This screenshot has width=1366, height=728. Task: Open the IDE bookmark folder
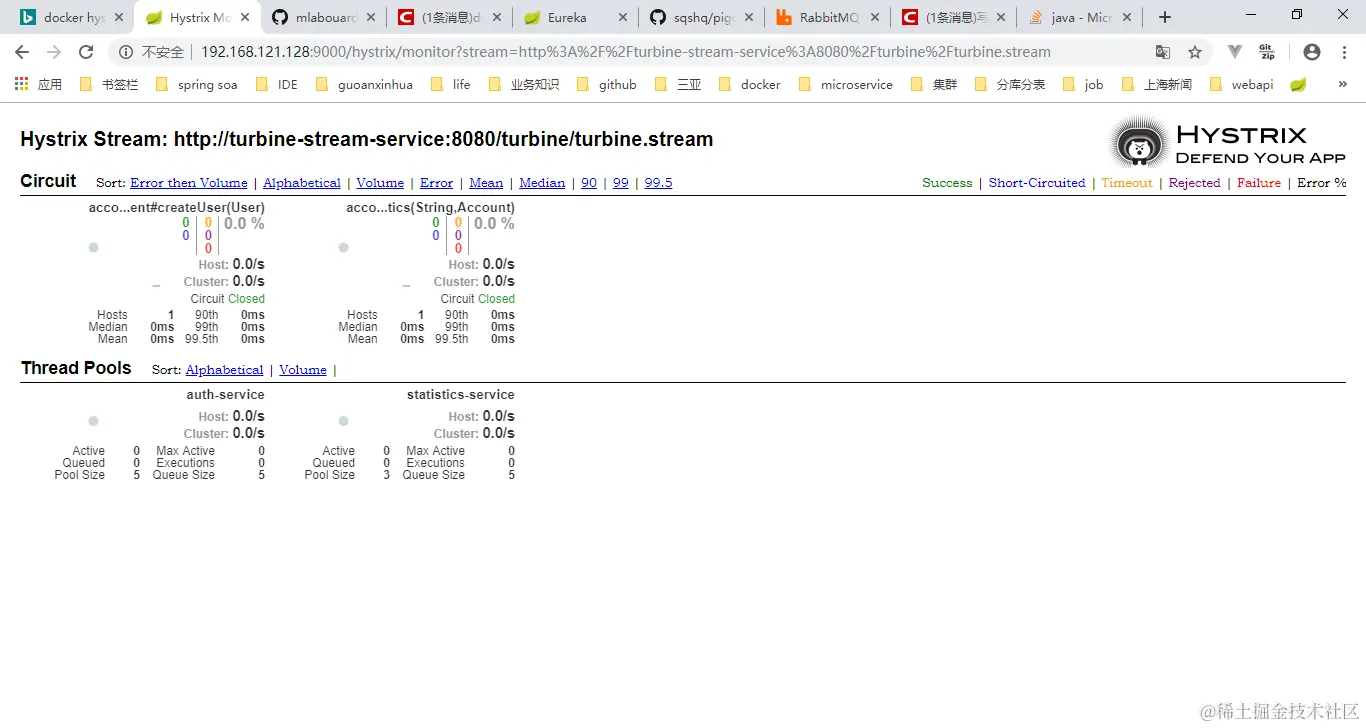tap(276, 84)
